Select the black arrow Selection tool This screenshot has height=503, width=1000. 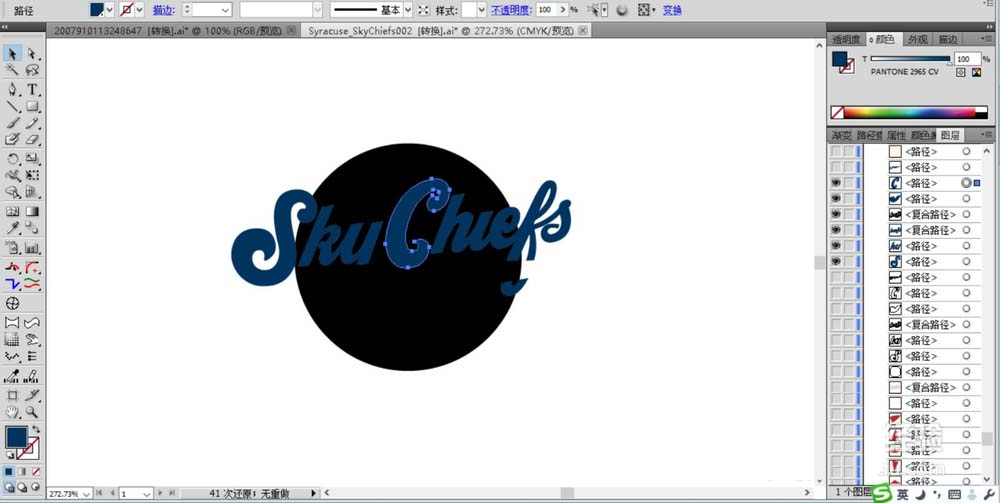click(x=12, y=54)
